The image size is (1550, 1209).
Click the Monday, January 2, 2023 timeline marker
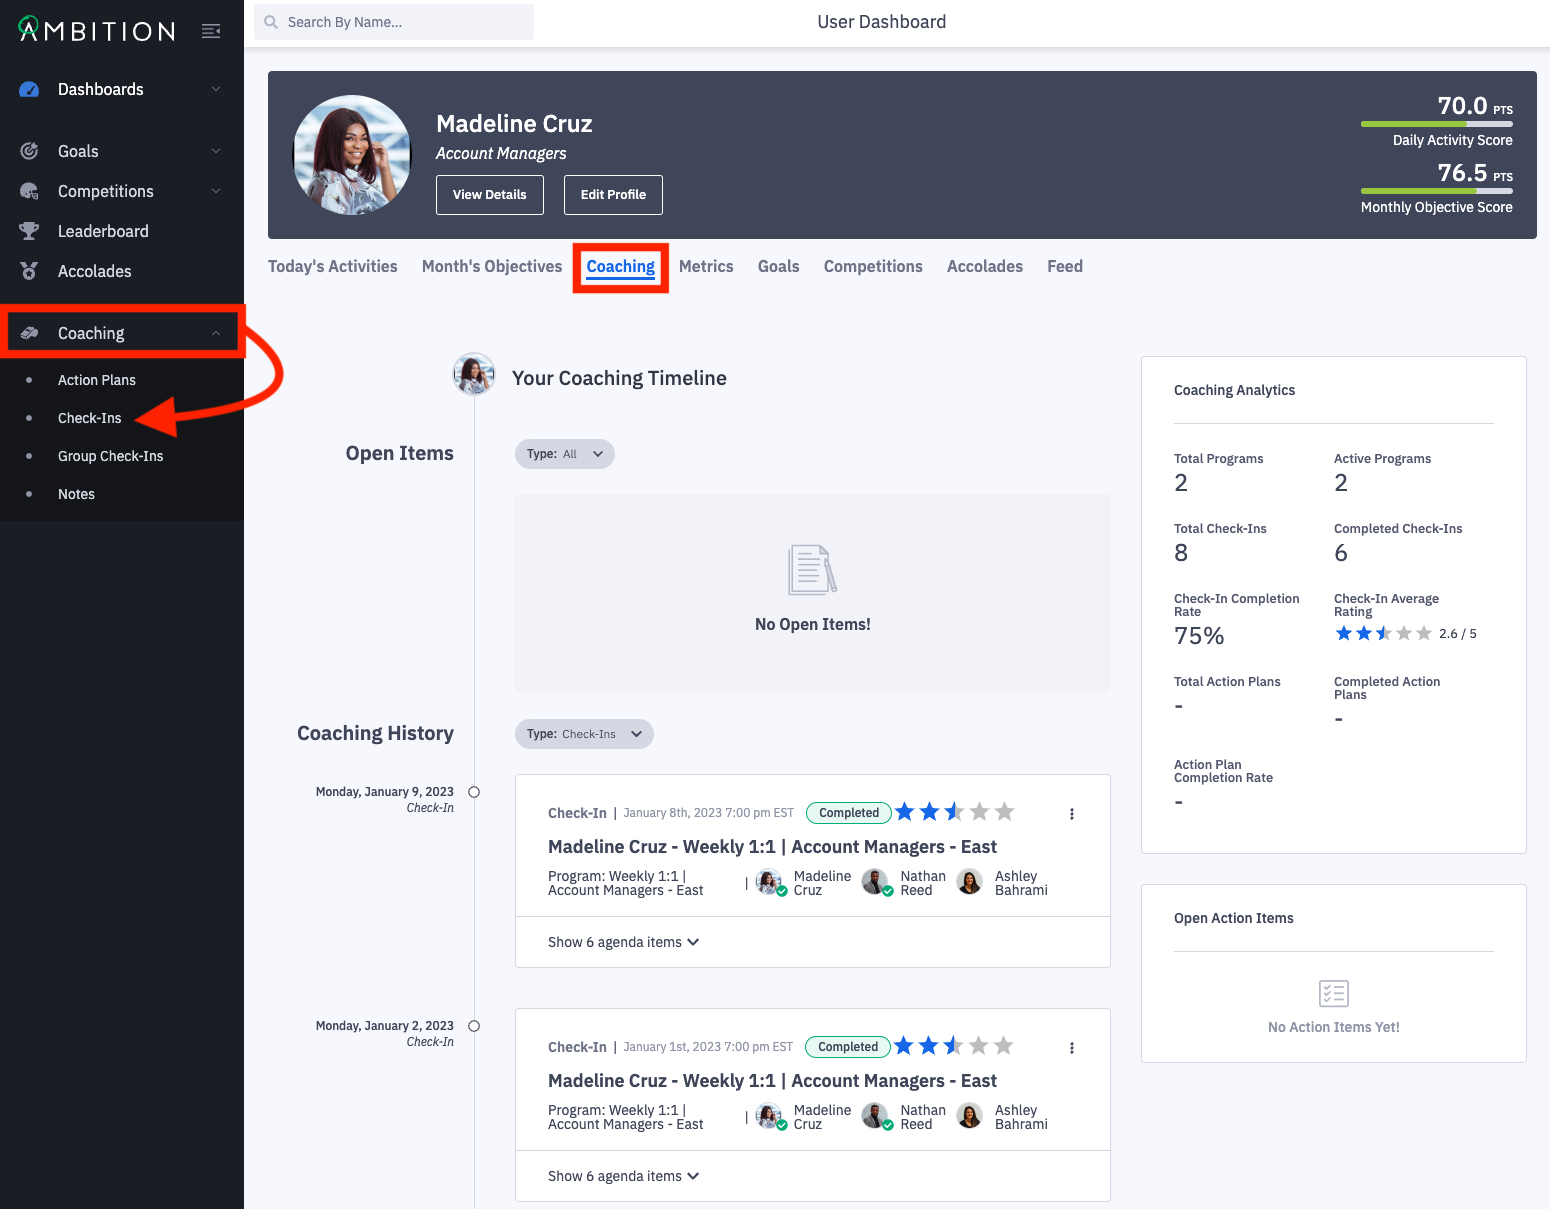[x=474, y=1026]
